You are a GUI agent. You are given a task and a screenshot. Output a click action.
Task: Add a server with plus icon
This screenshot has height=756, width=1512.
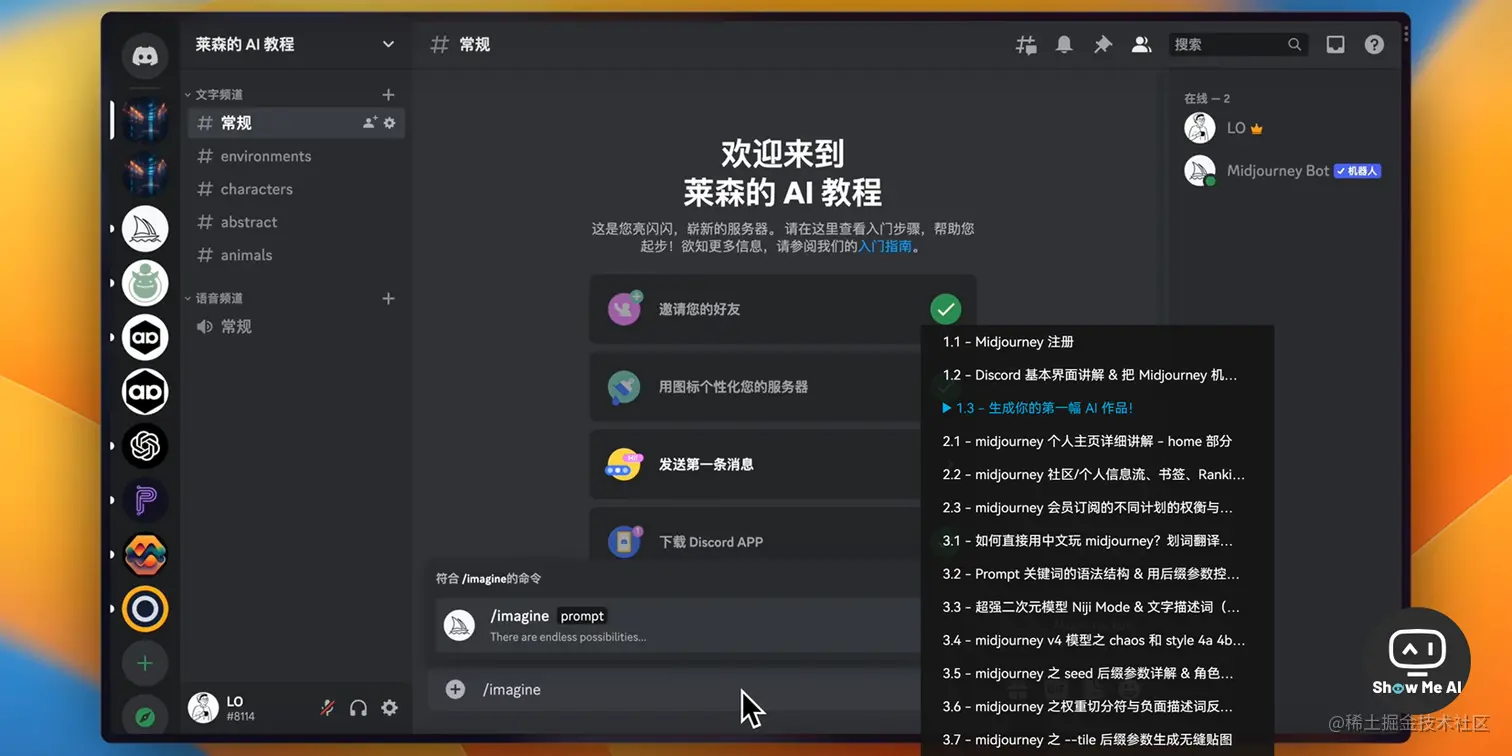pyautogui.click(x=145, y=663)
